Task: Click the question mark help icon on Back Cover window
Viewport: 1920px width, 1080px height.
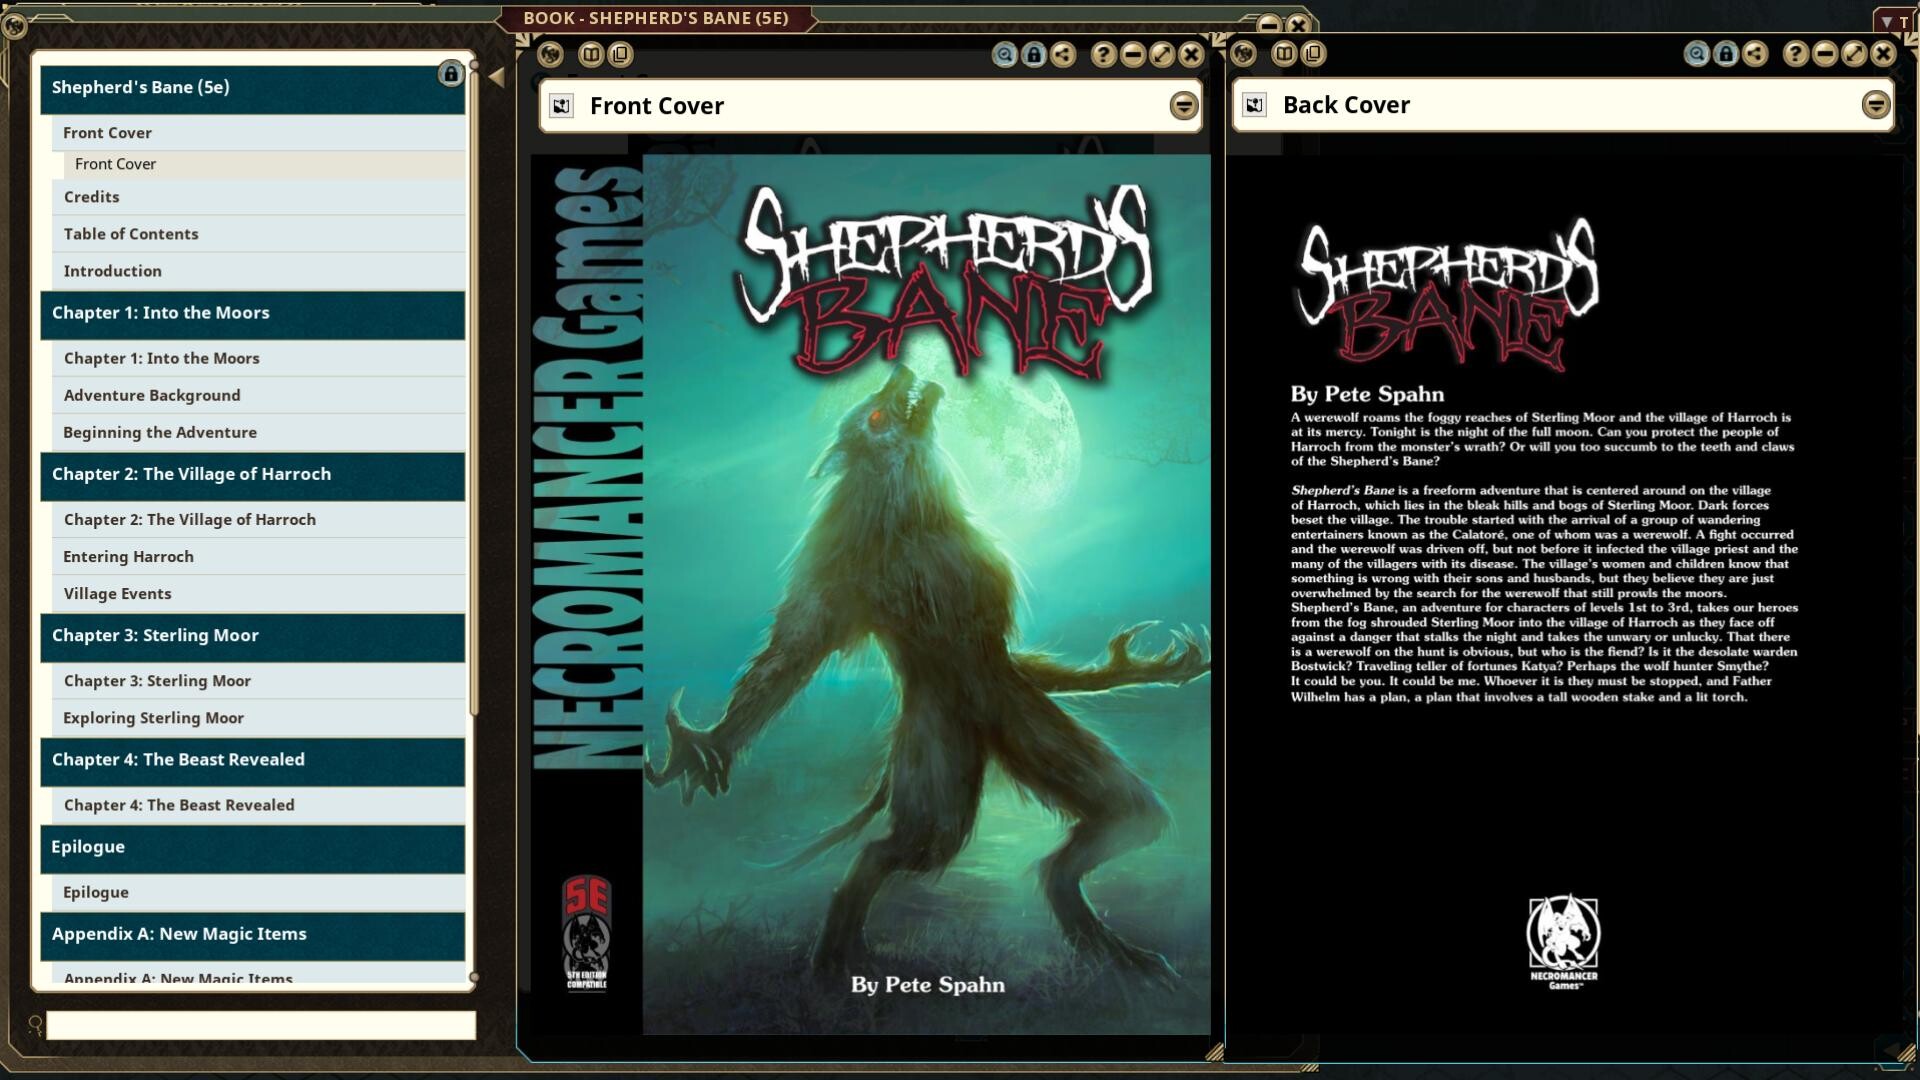Action: coord(1797,55)
